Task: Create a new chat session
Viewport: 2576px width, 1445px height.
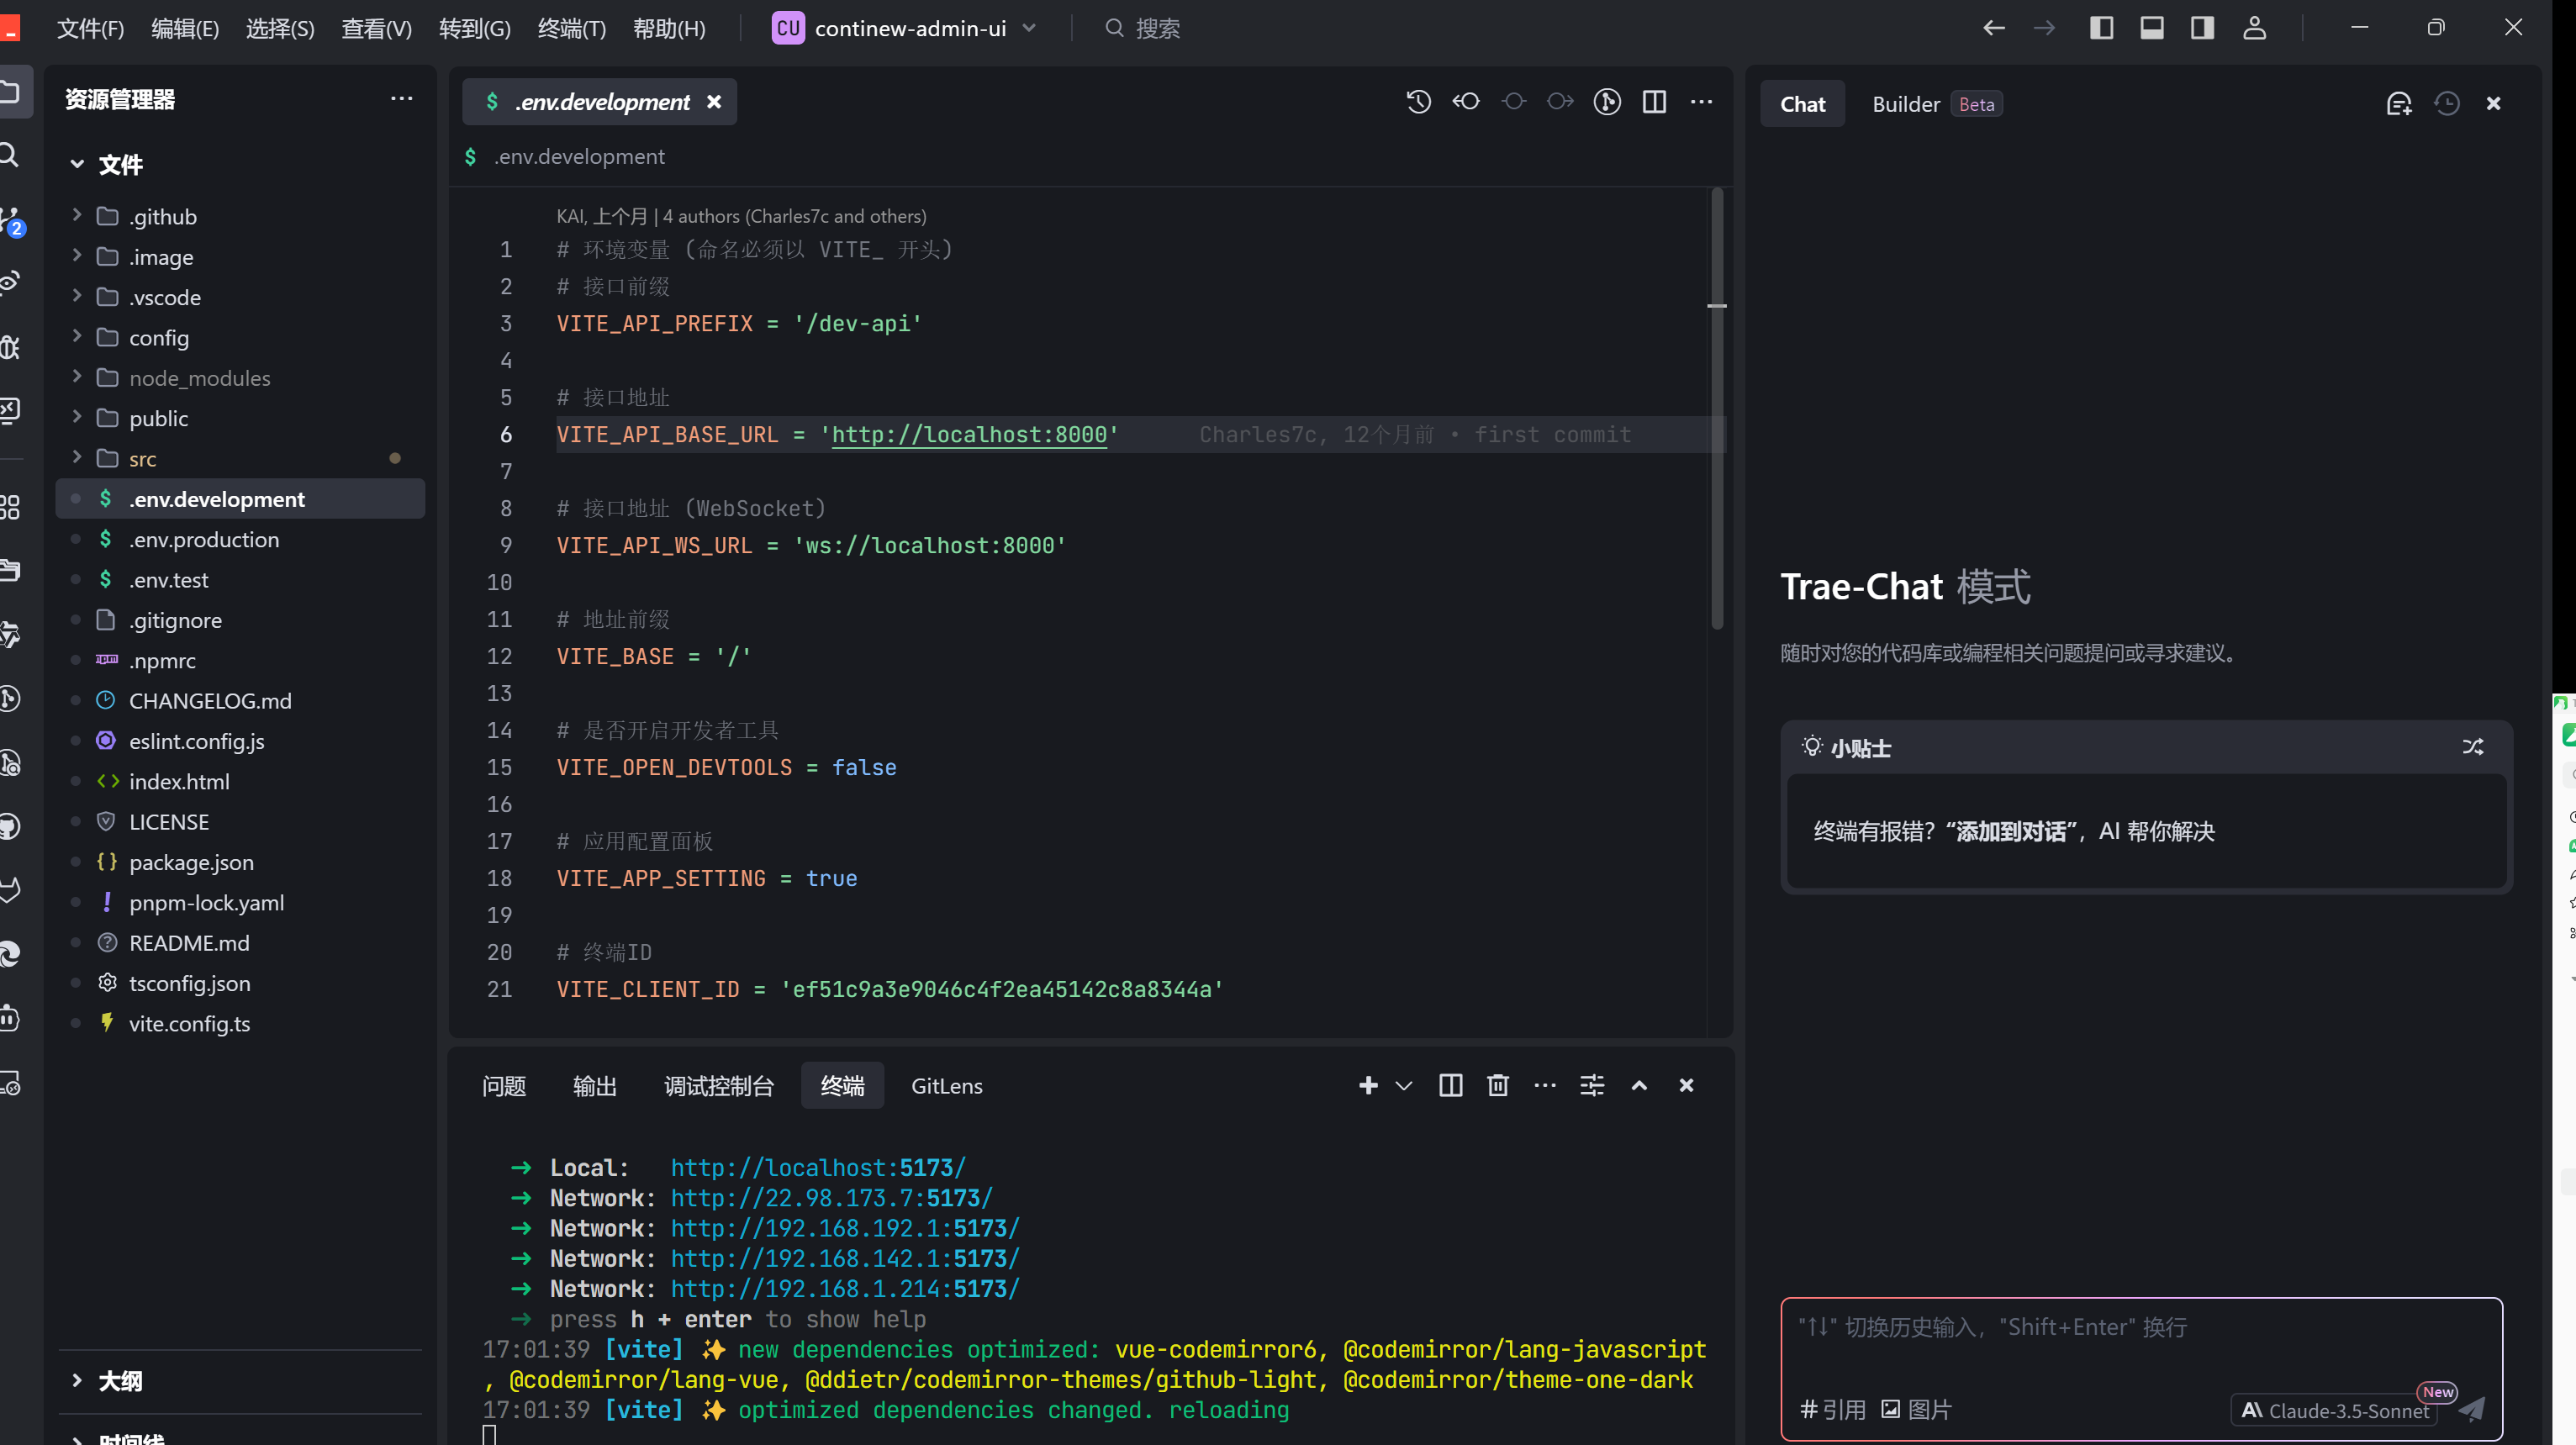Action: coord(2398,104)
